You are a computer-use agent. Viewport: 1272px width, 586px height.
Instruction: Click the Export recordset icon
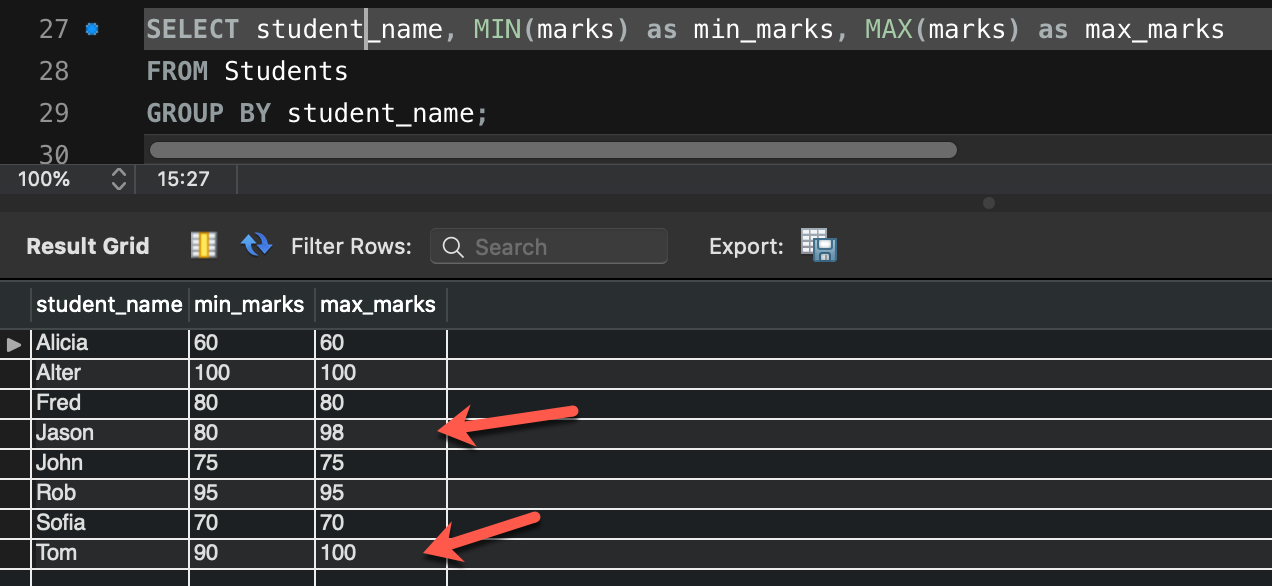[816, 245]
